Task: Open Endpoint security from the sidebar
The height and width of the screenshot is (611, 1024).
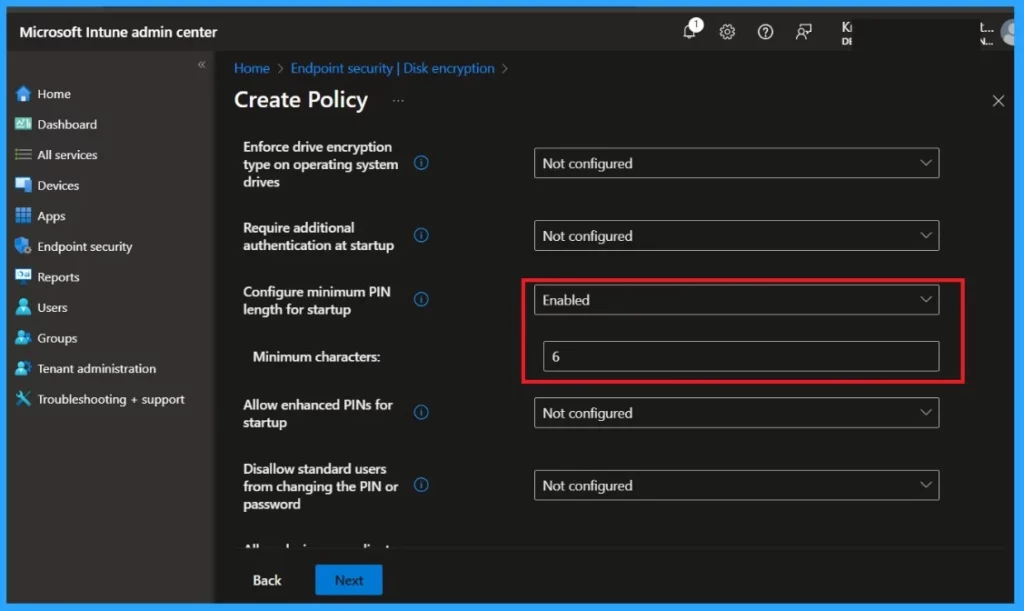Action: click(x=84, y=247)
